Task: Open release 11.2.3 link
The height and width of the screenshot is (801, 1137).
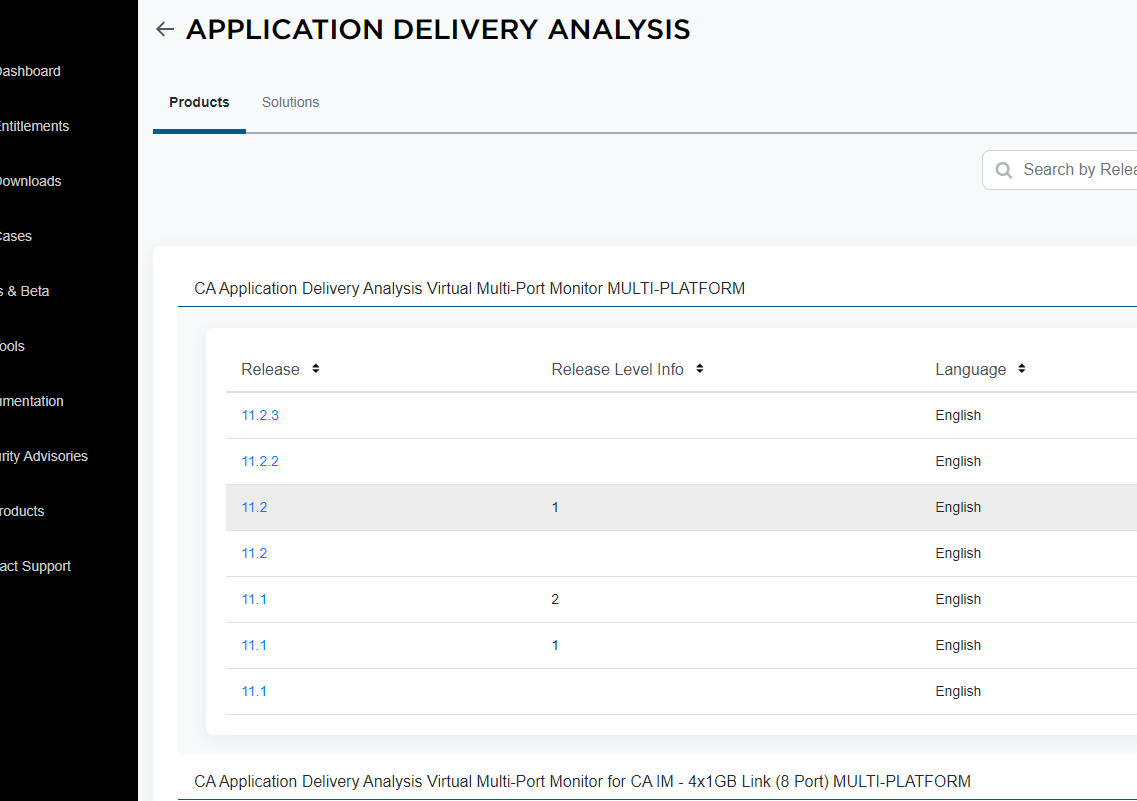Action: tap(260, 415)
